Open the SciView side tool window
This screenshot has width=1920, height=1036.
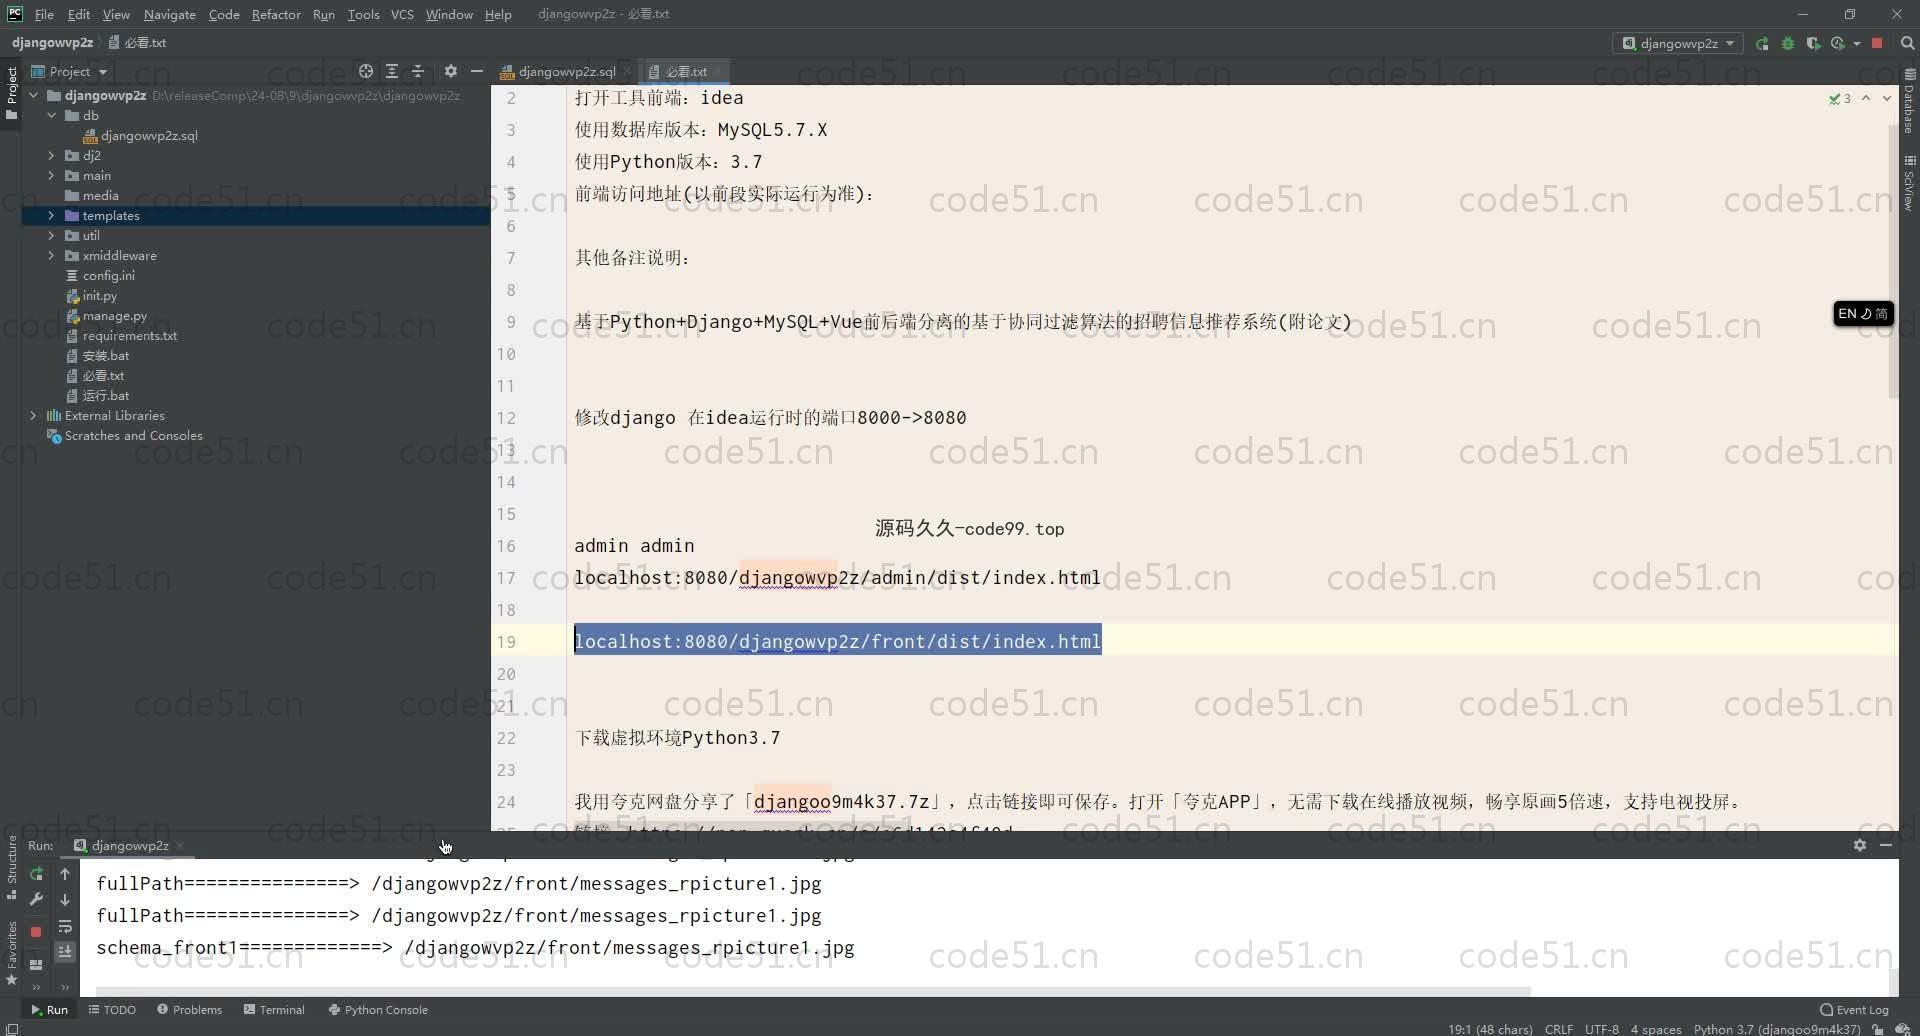click(1909, 182)
